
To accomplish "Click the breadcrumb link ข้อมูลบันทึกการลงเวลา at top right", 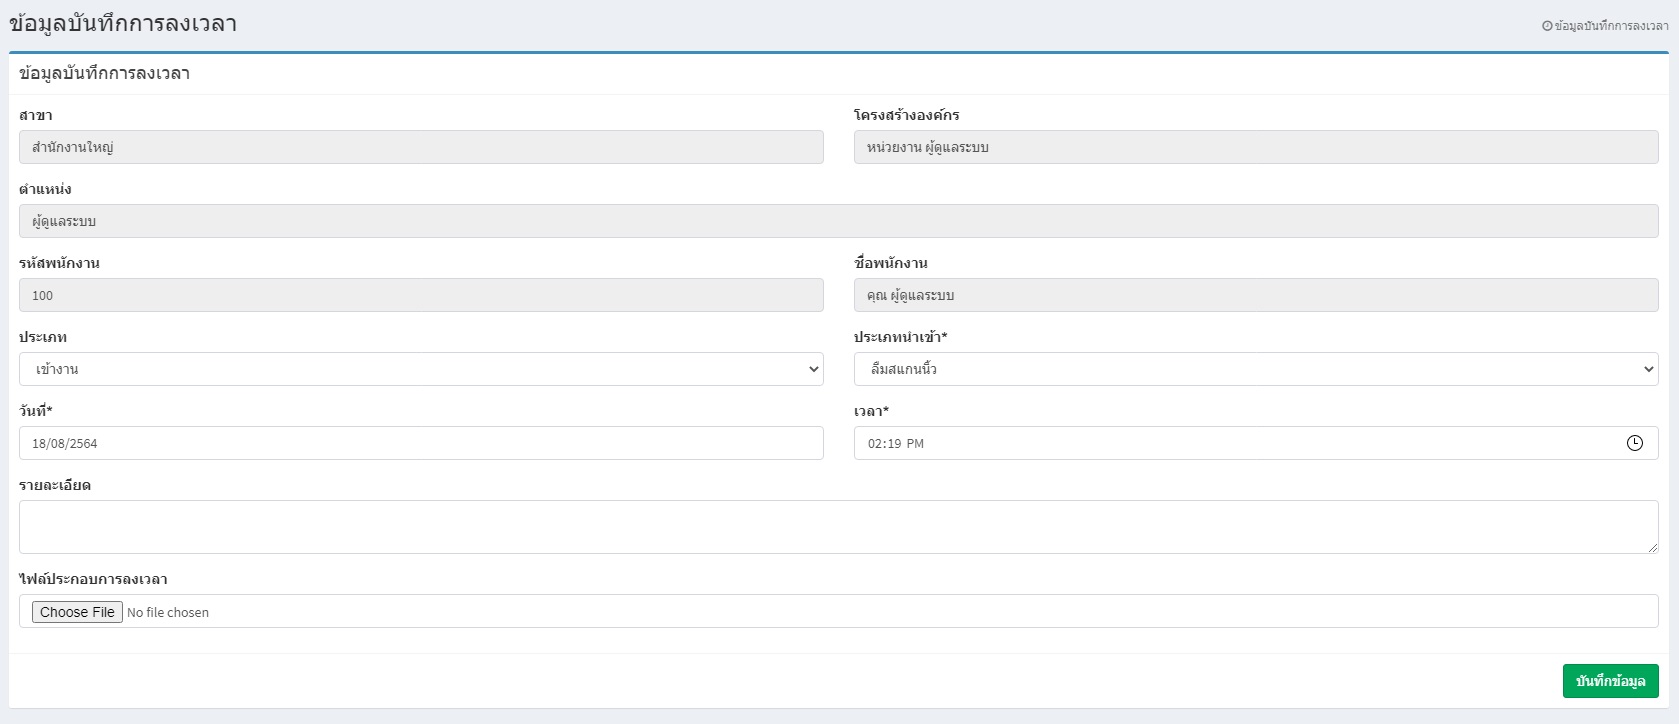I will point(1611,26).
